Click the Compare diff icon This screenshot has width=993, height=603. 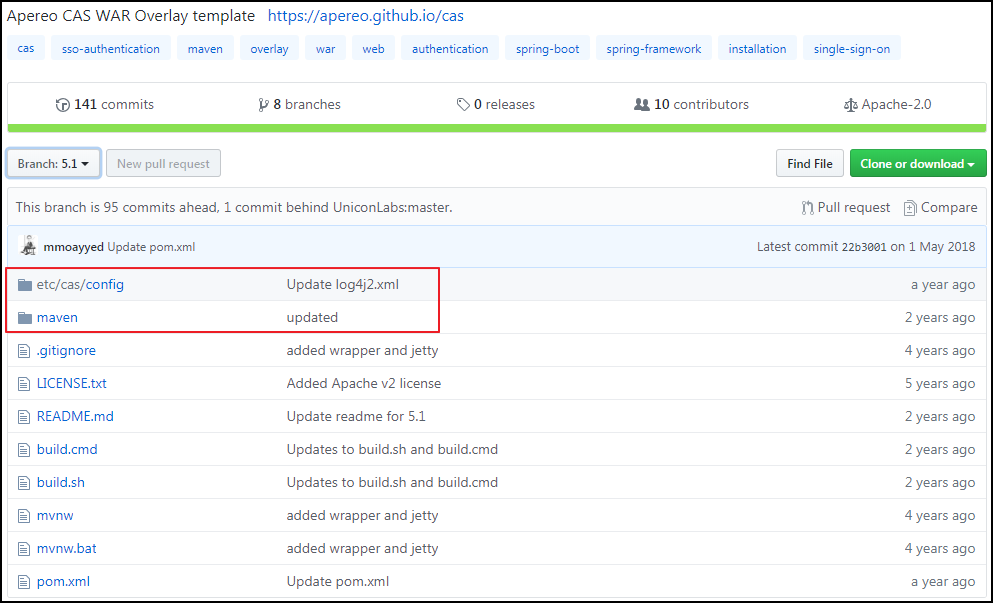pyautogui.click(x=910, y=208)
